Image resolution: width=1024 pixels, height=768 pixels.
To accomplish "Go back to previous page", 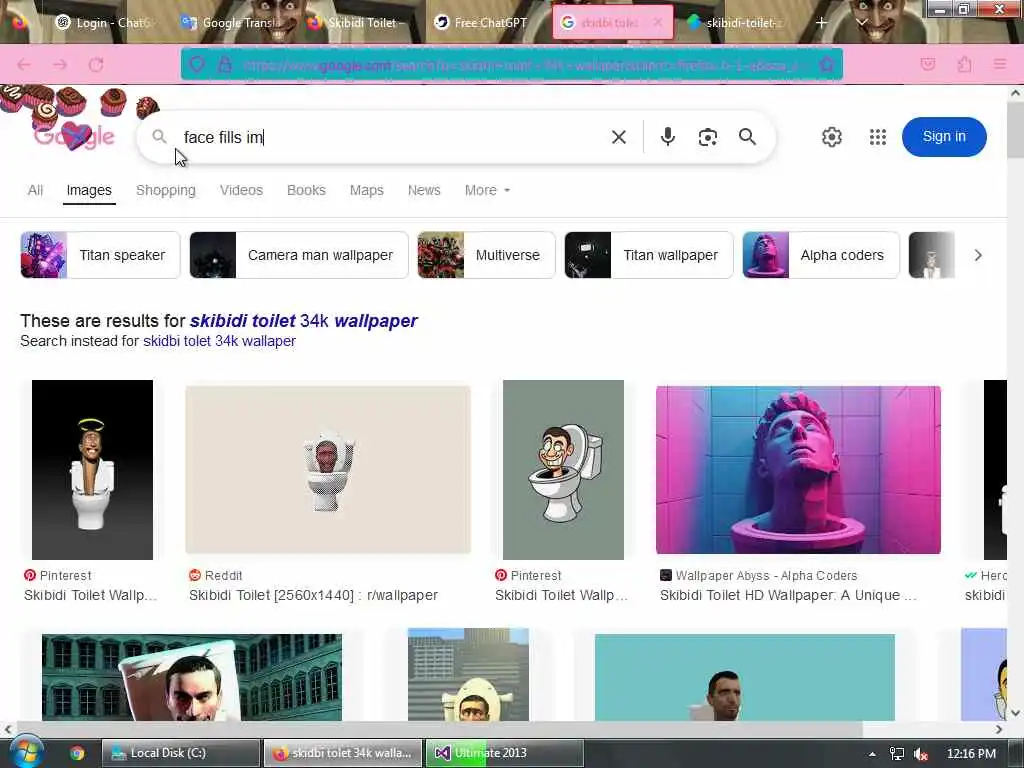I will coord(24,64).
